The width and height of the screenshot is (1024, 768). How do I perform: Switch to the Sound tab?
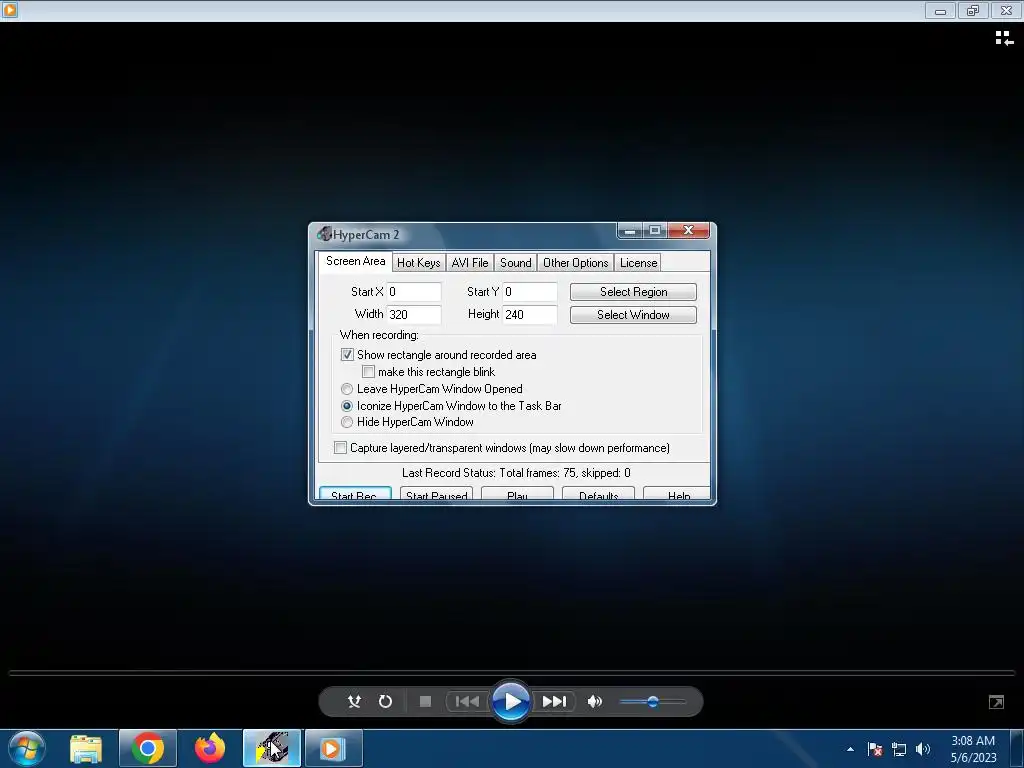click(x=515, y=263)
